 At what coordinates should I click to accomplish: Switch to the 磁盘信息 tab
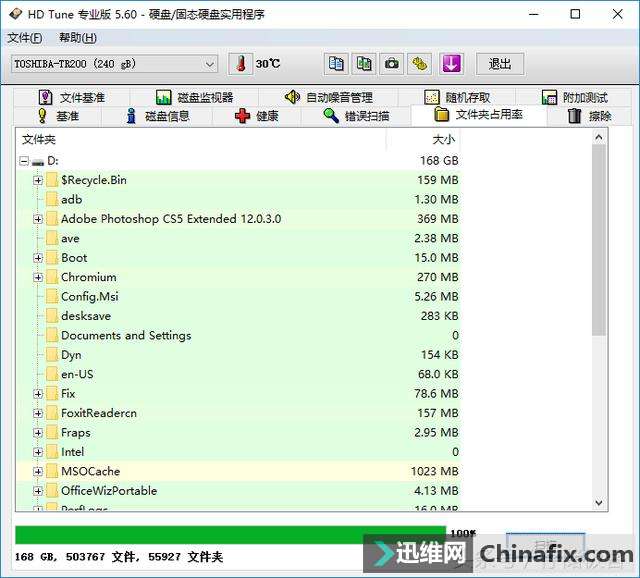coord(157,116)
